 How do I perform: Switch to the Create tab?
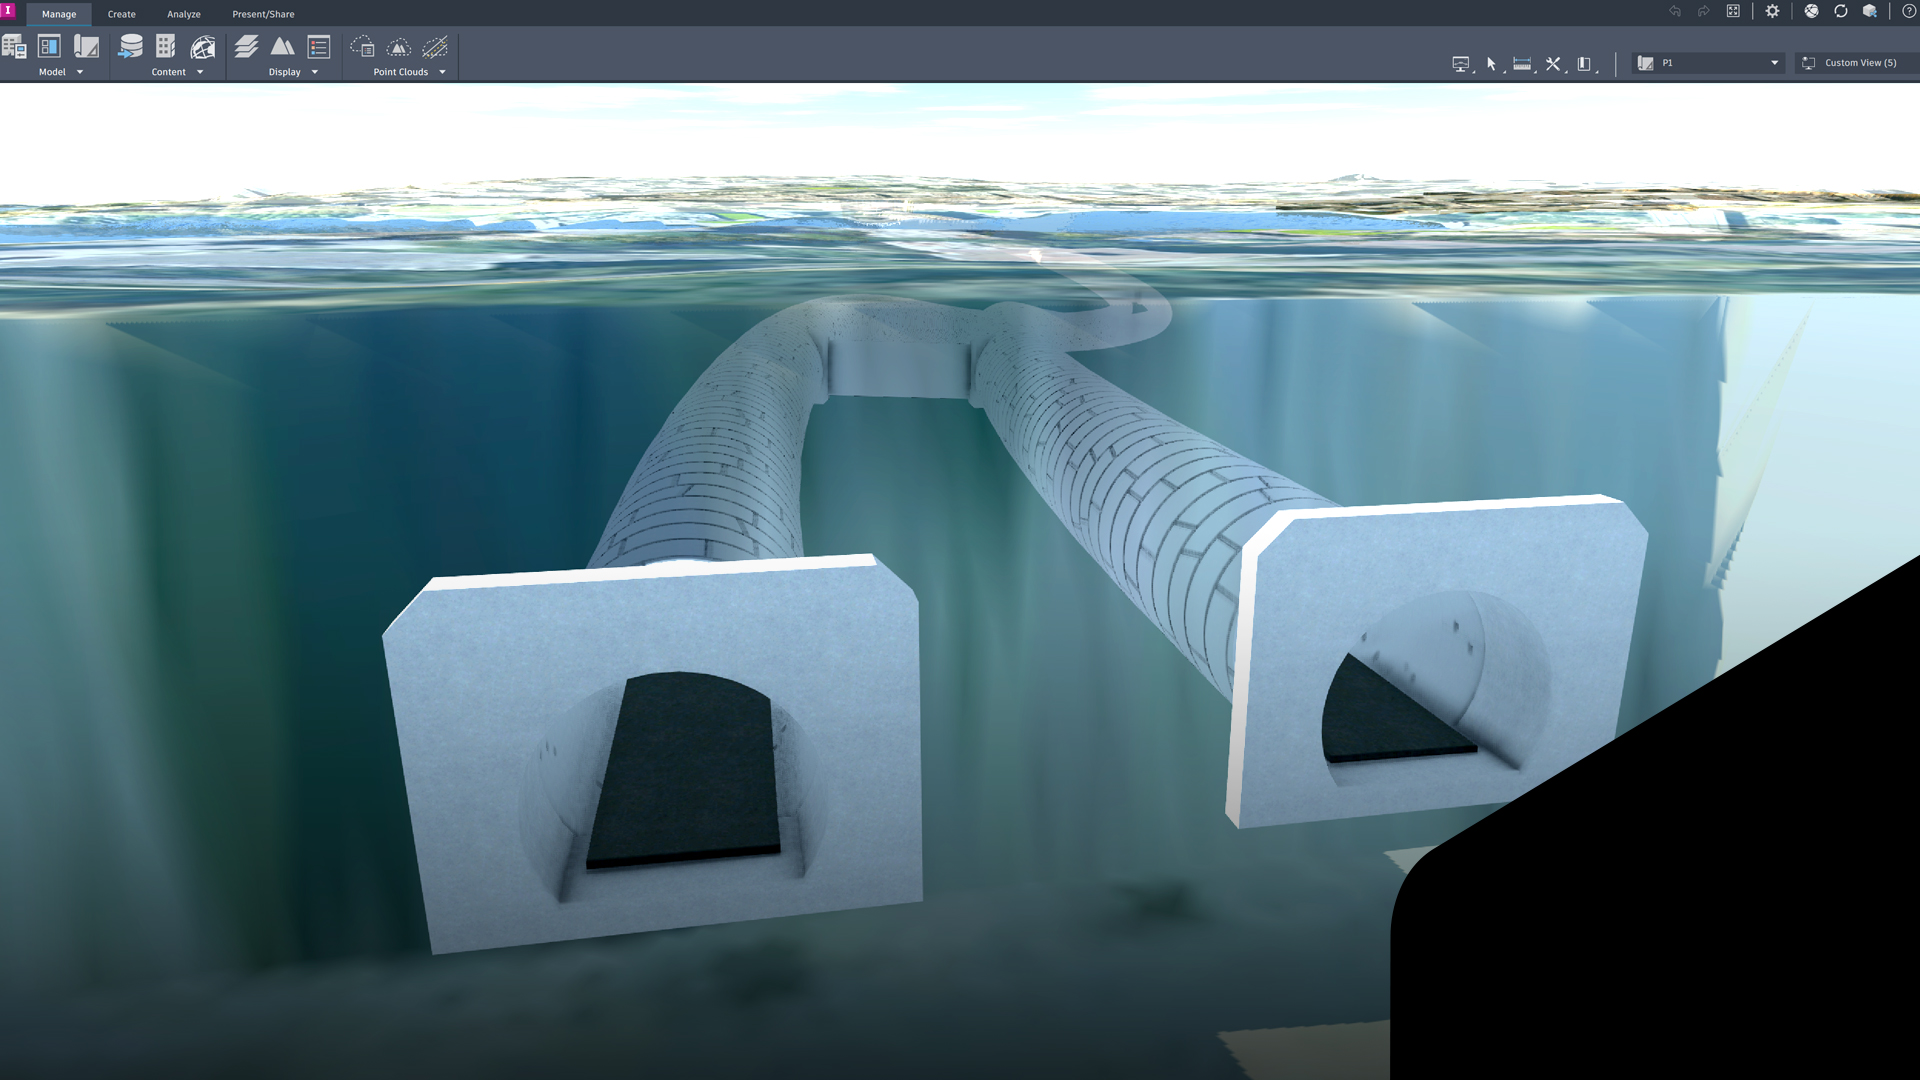(121, 14)
